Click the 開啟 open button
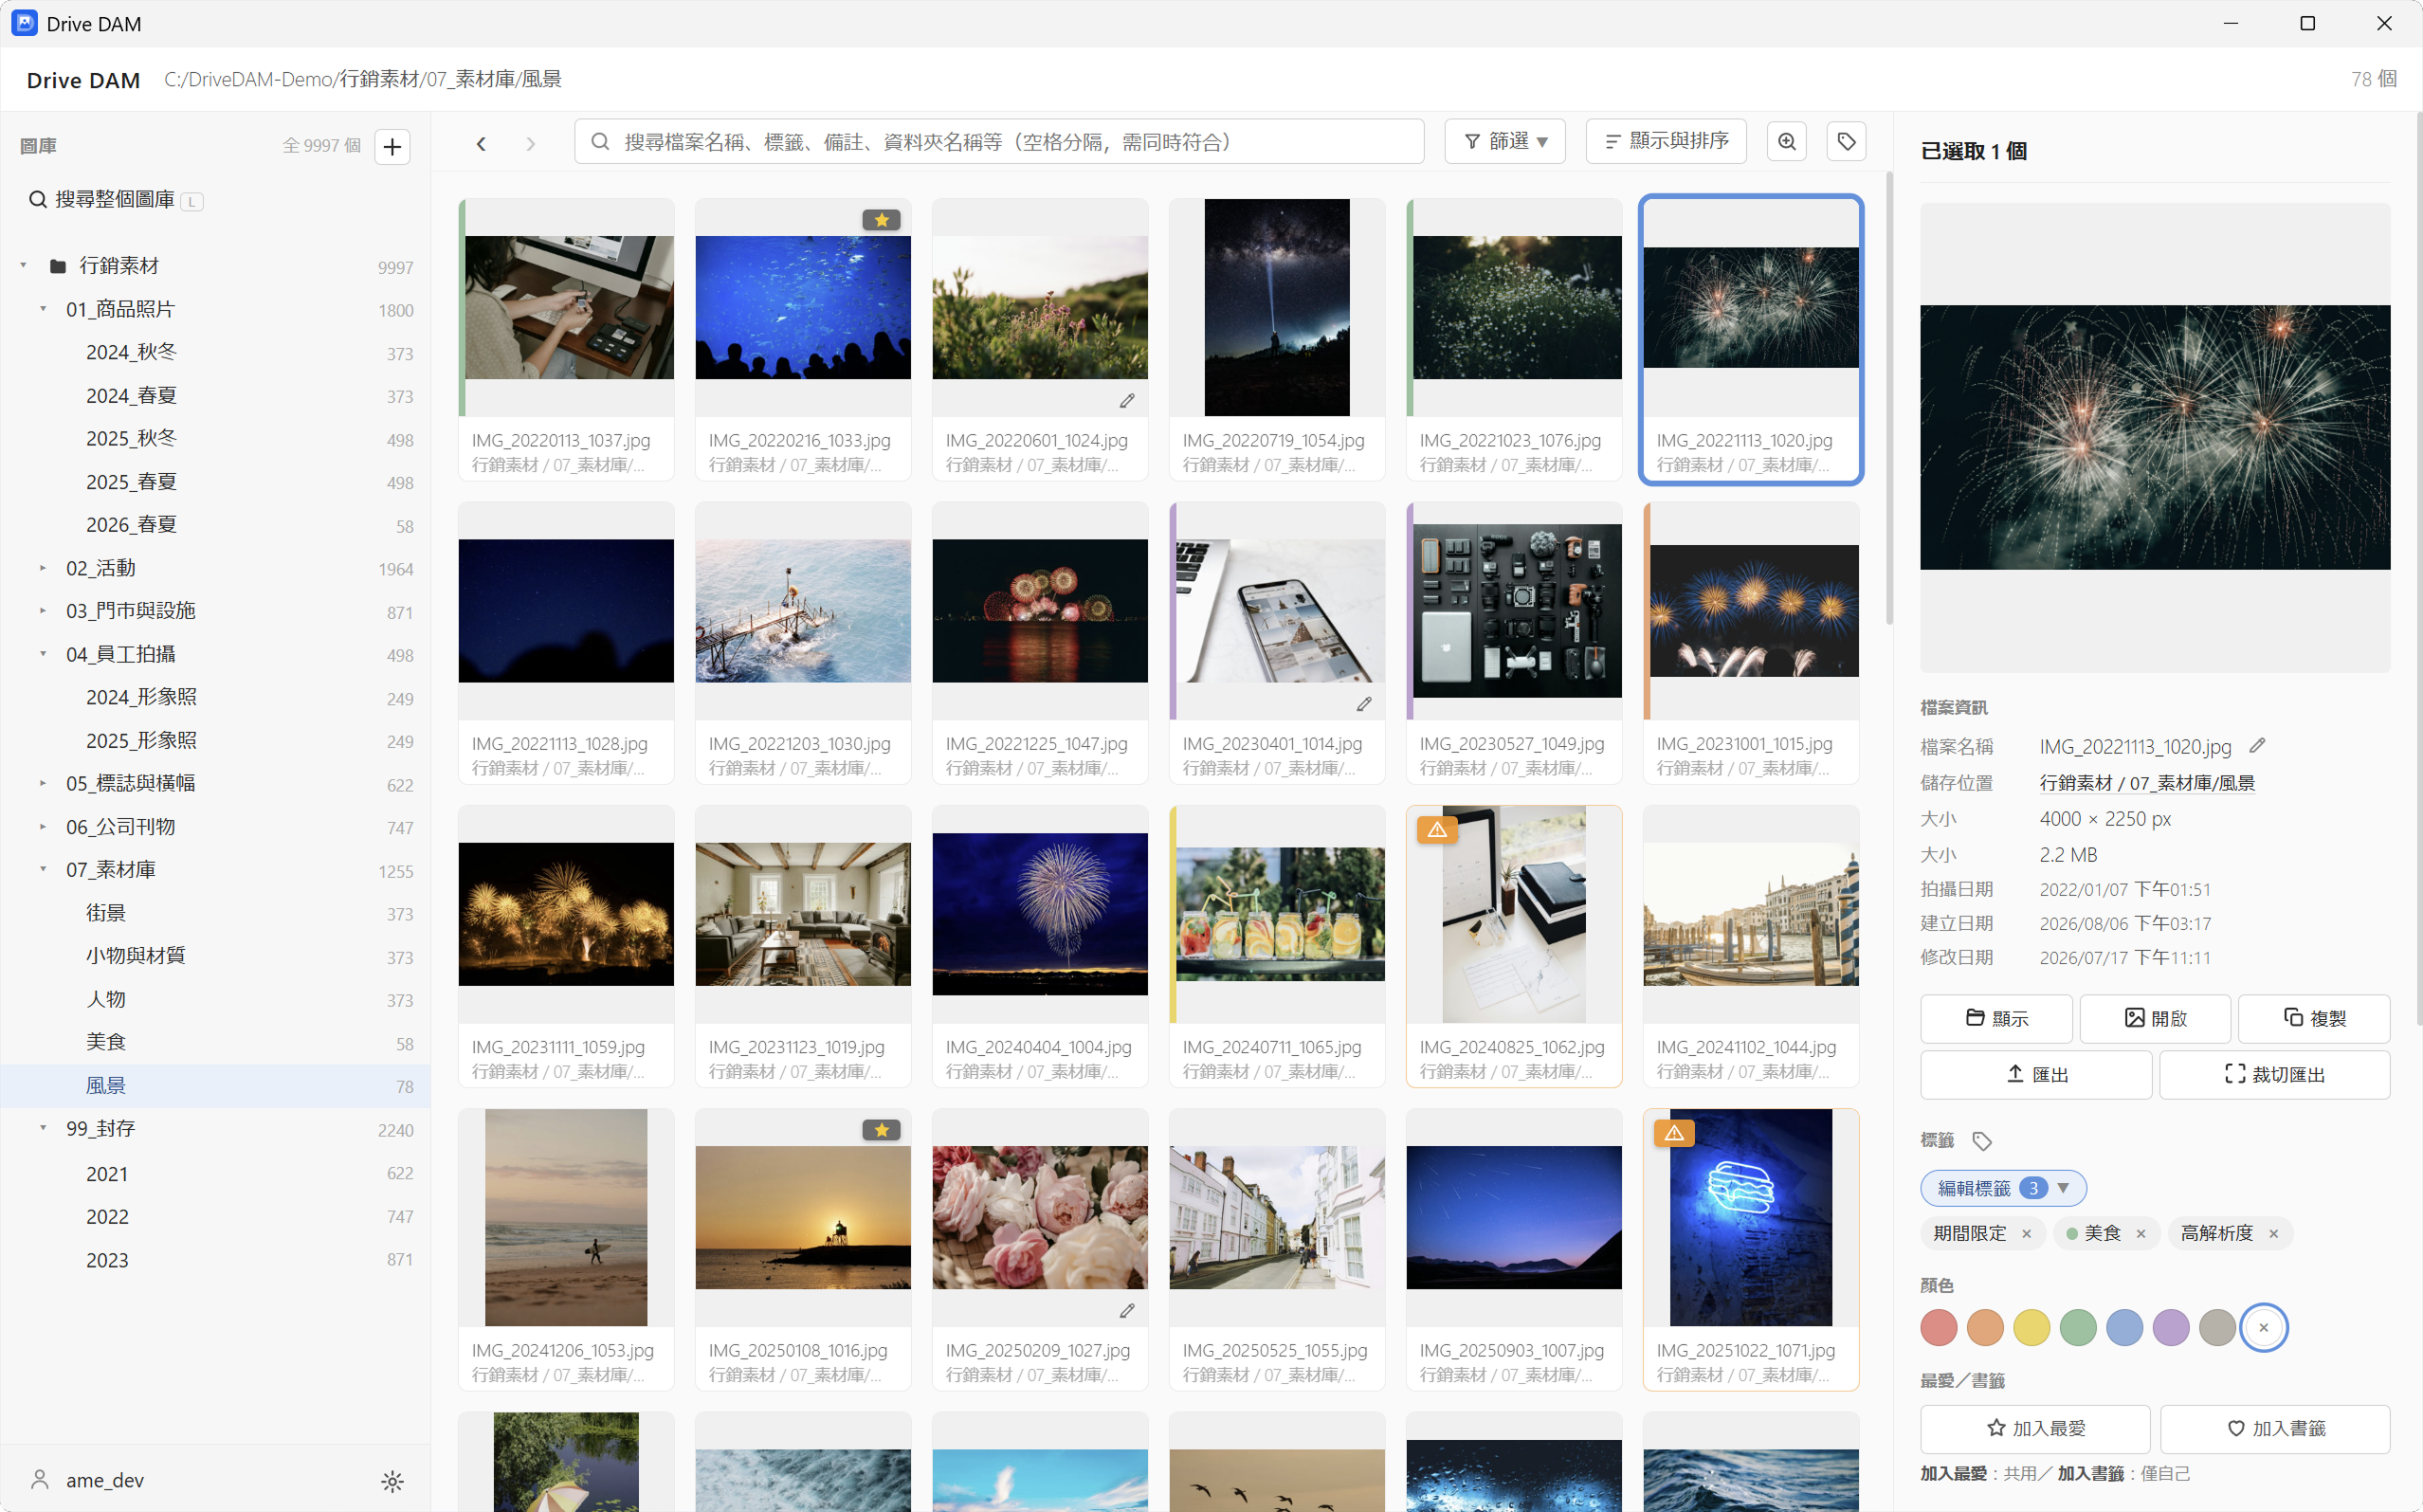 [2155, 1018]
